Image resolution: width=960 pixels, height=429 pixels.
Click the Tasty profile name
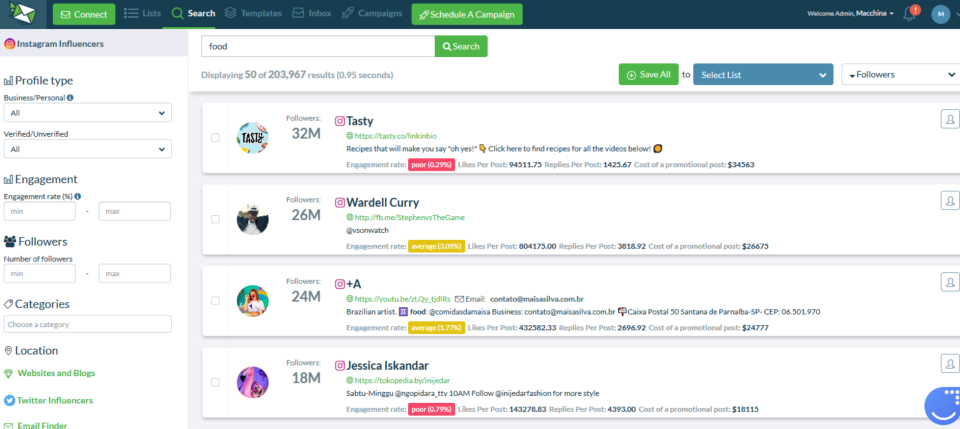click(x=359, y=121)
